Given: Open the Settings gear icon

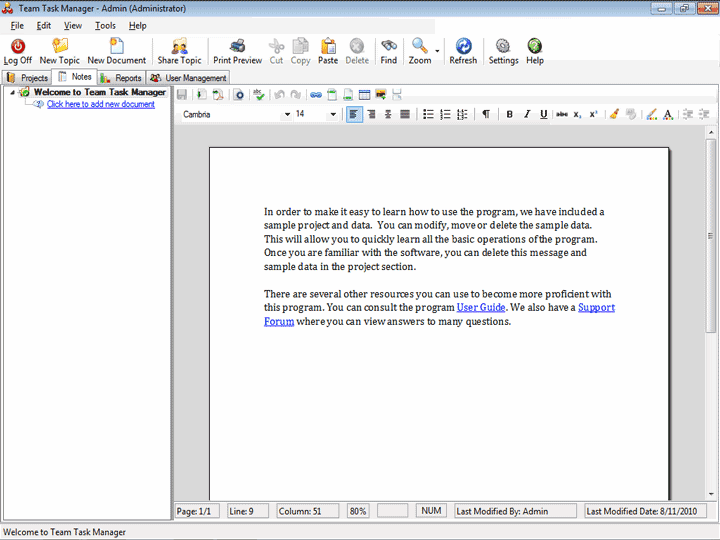Looking at the screenshot, I should (503, 51).
